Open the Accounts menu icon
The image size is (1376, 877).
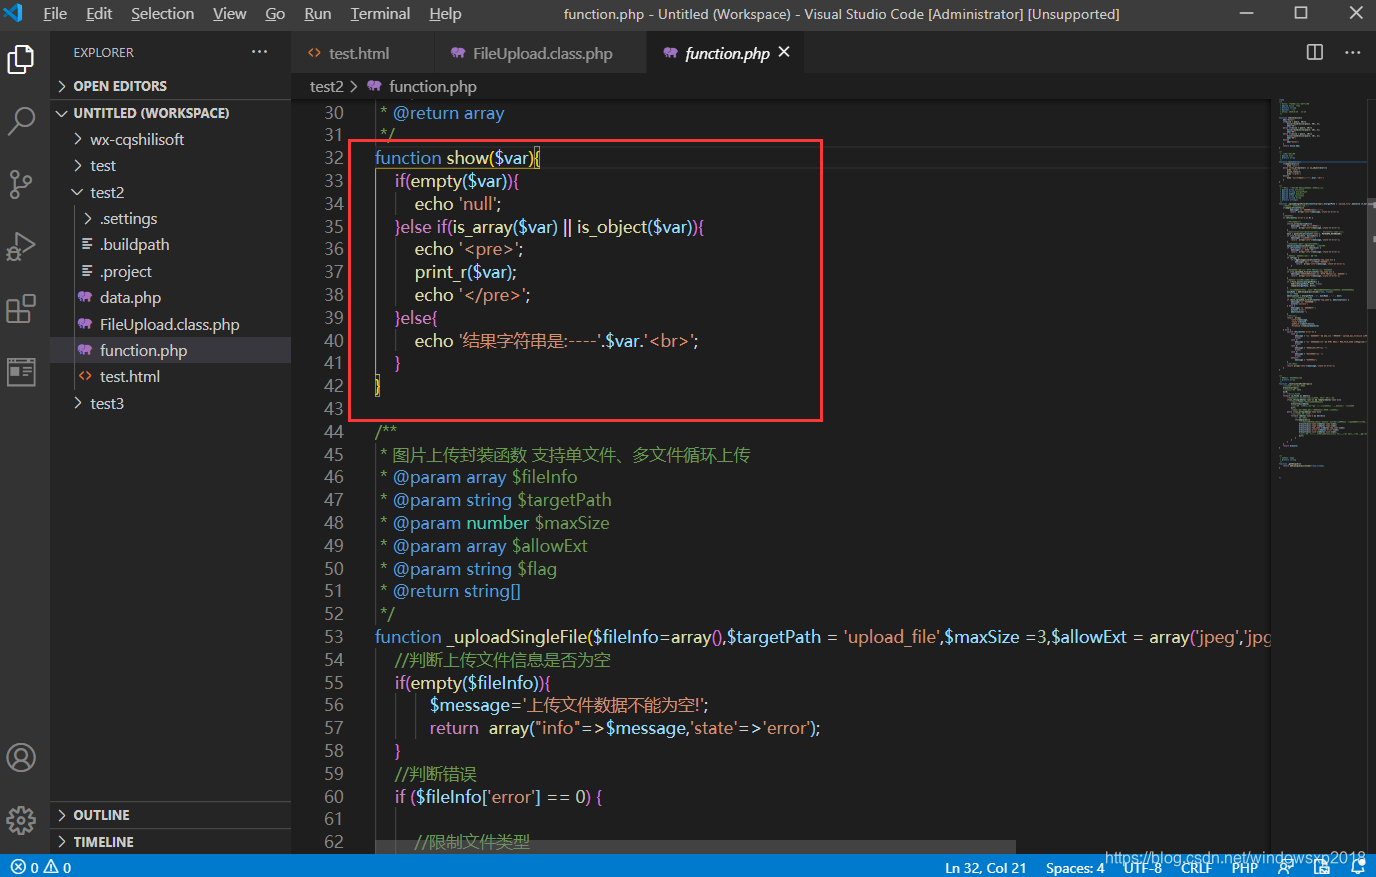coord(21,758)
